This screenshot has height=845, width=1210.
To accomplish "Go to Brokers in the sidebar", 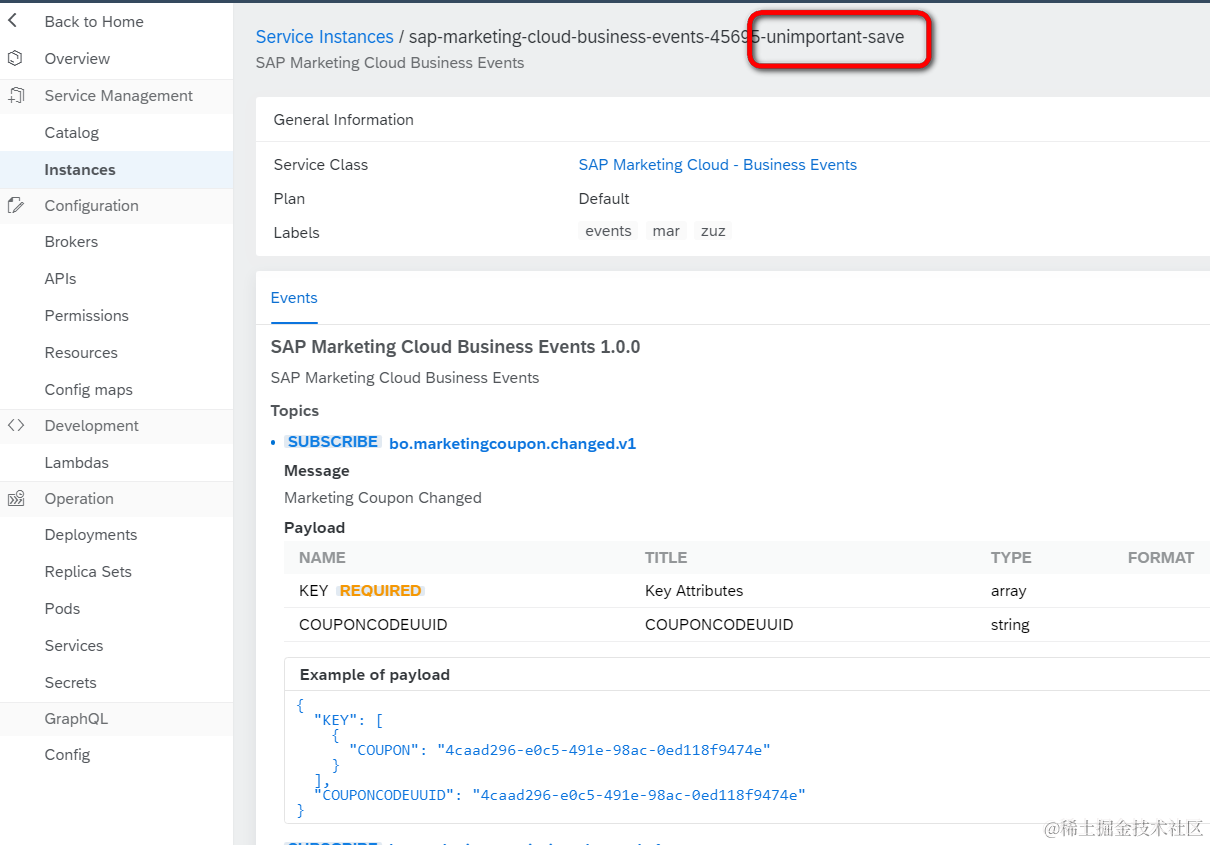I will tap(71, 241).
